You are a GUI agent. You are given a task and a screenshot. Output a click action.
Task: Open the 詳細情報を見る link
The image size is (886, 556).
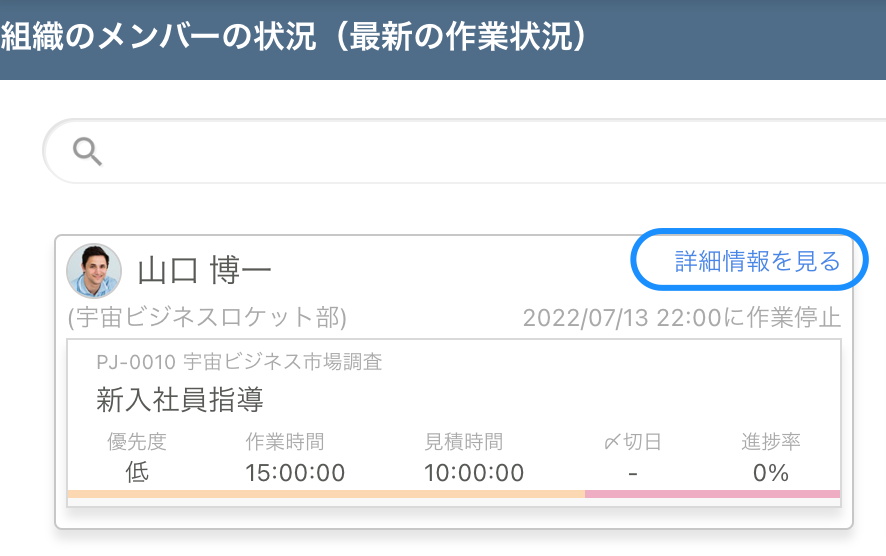point(757,262)
